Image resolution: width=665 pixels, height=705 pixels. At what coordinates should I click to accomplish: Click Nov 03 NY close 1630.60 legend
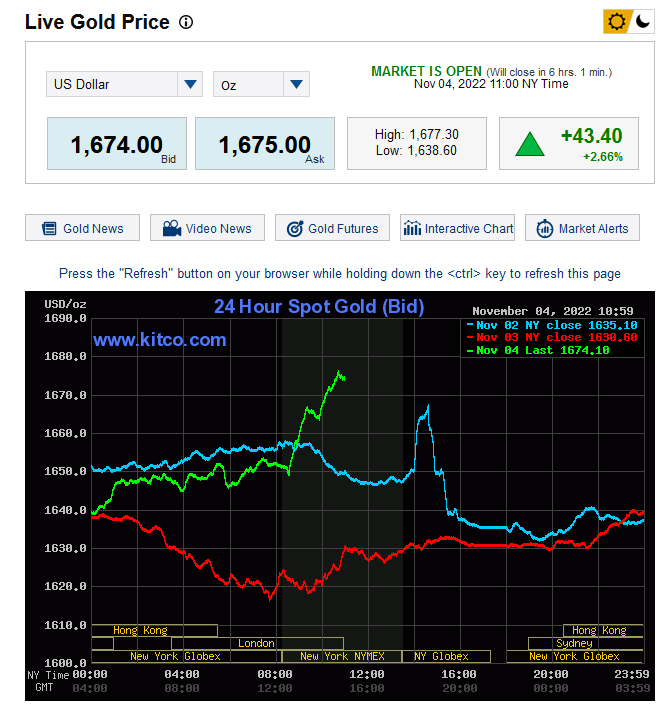point(552,337)
